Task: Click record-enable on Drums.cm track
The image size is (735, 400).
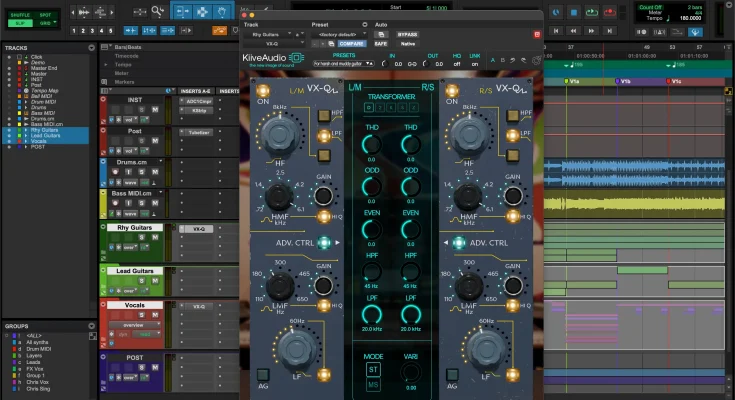Action: [x=117, y=171]
